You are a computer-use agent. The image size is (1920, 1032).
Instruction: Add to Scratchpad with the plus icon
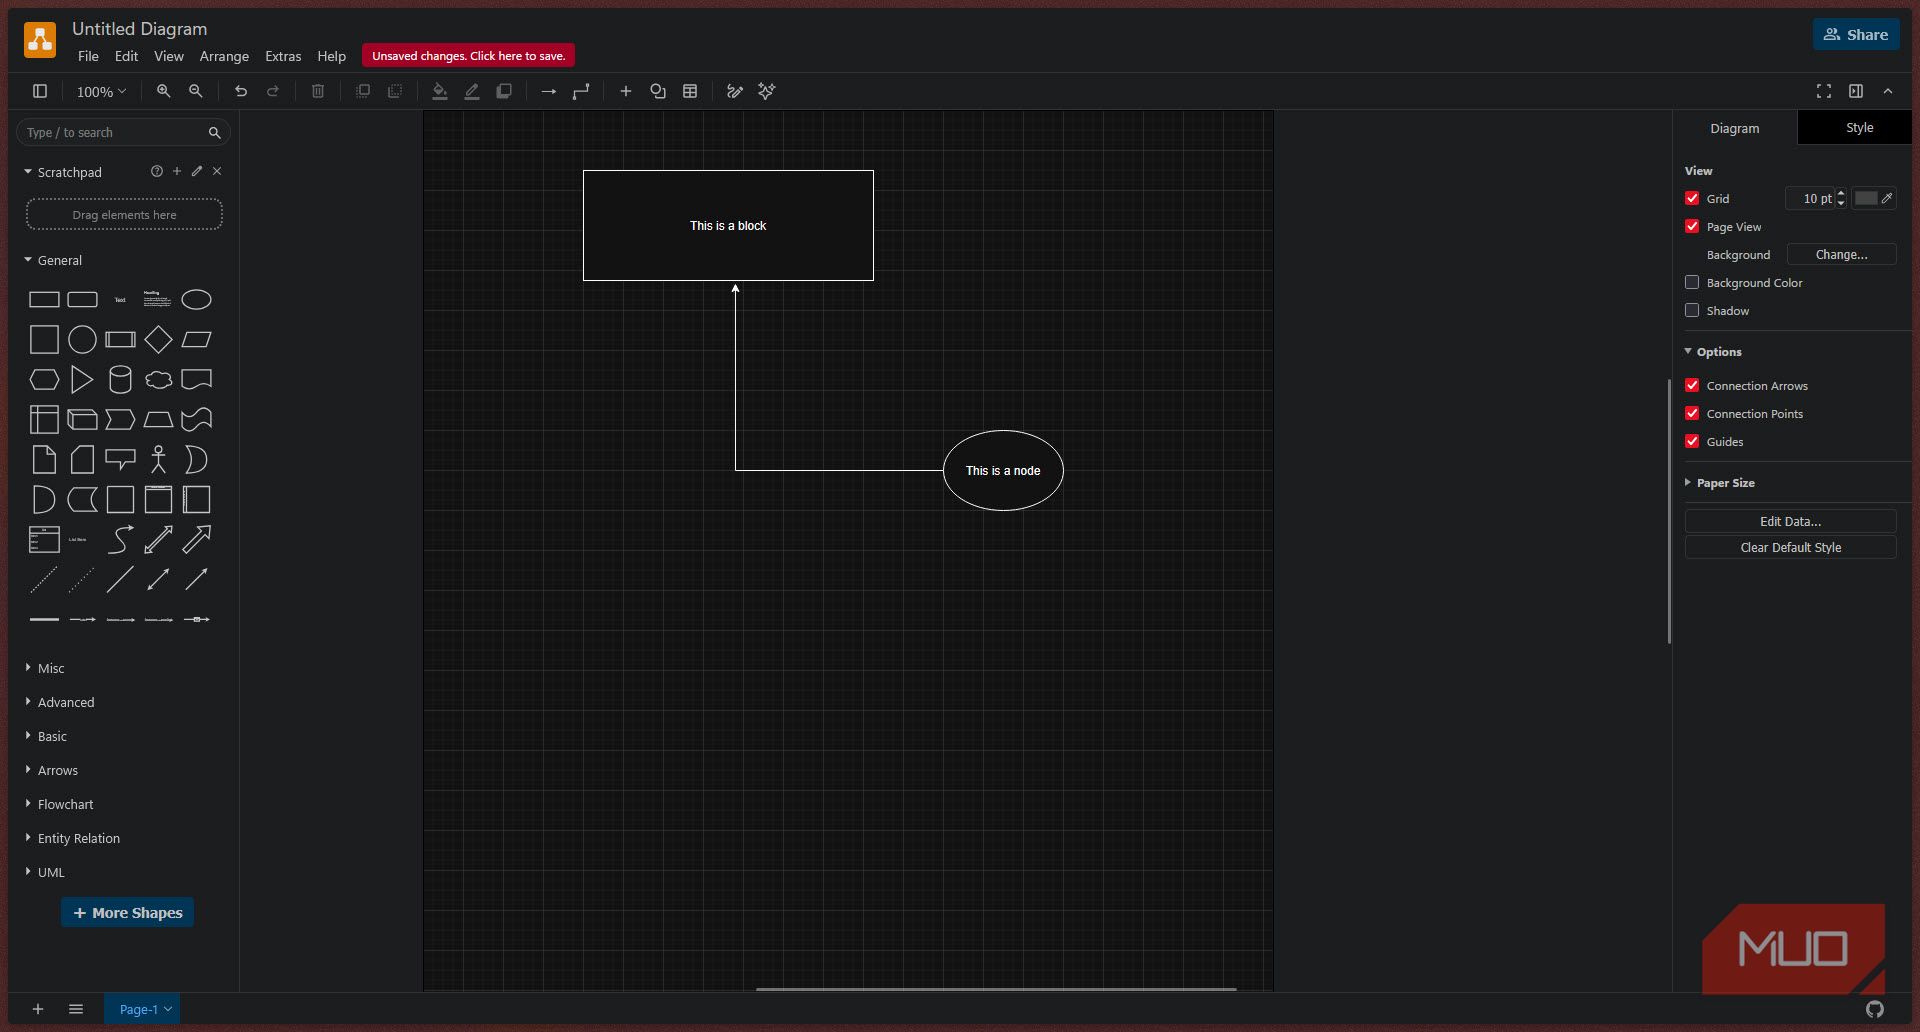point(177,171)
